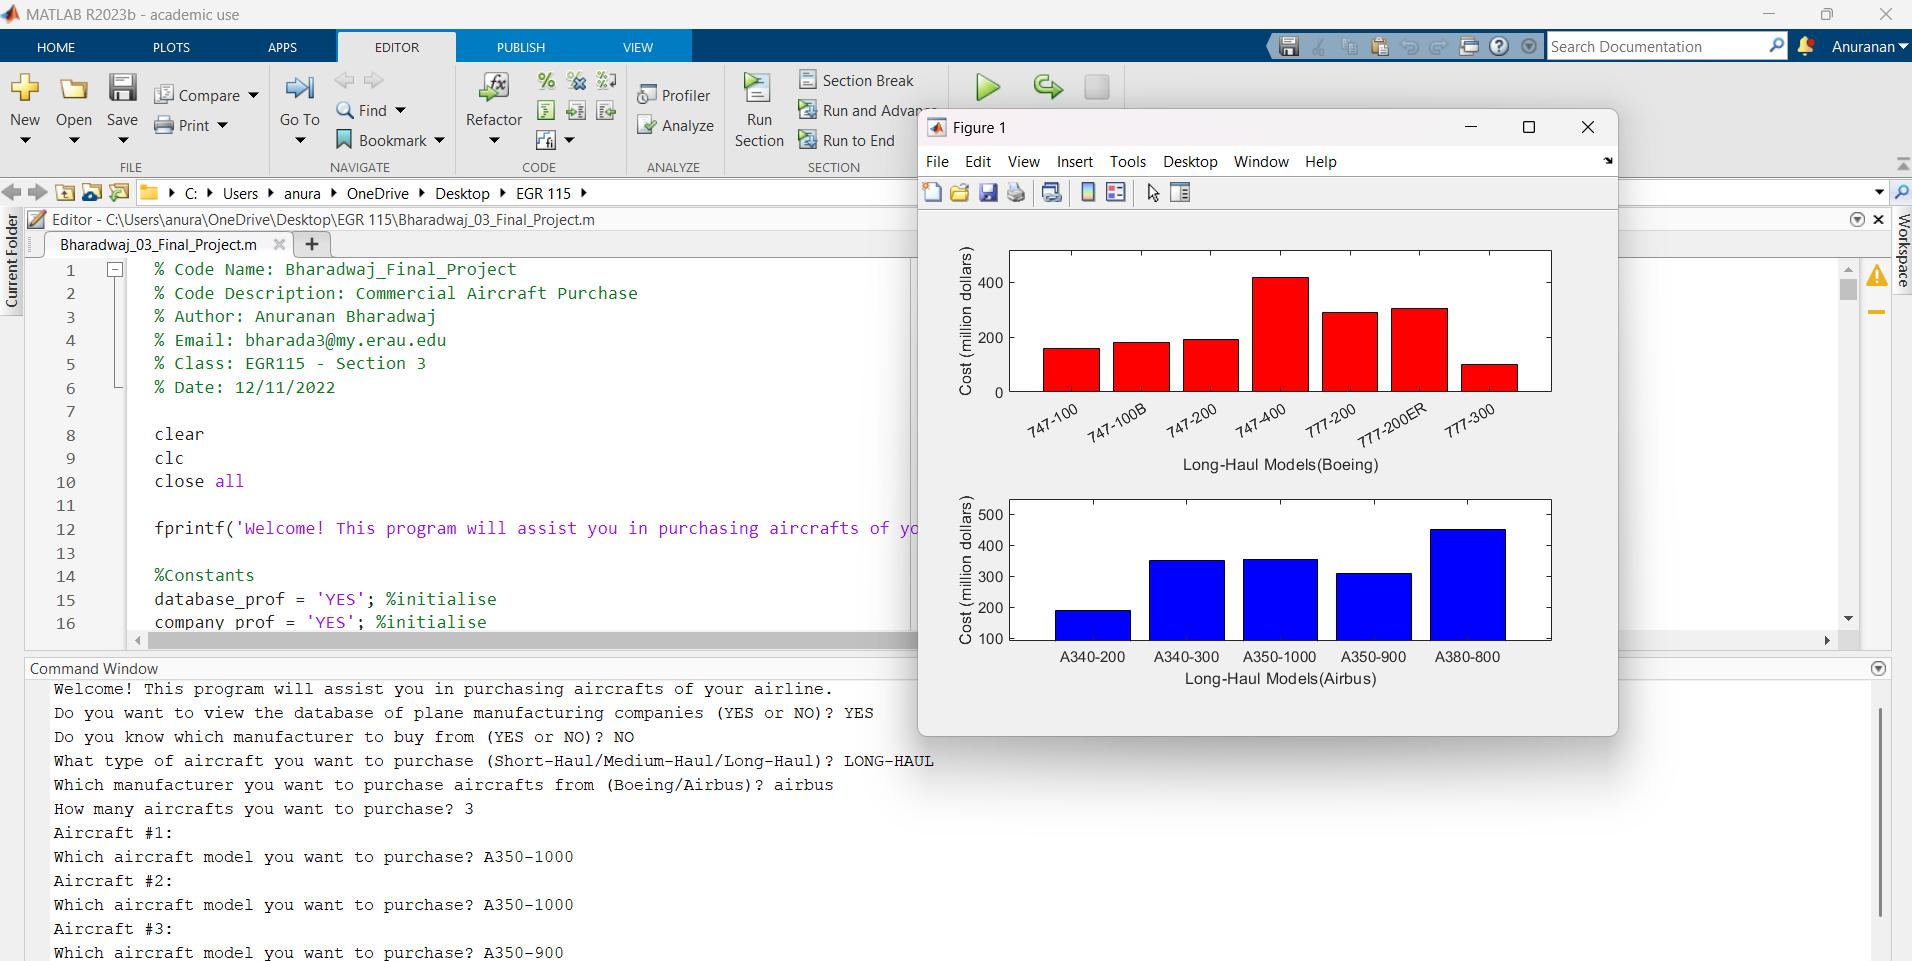Click the Section Break button

click(x=857, y=80)
